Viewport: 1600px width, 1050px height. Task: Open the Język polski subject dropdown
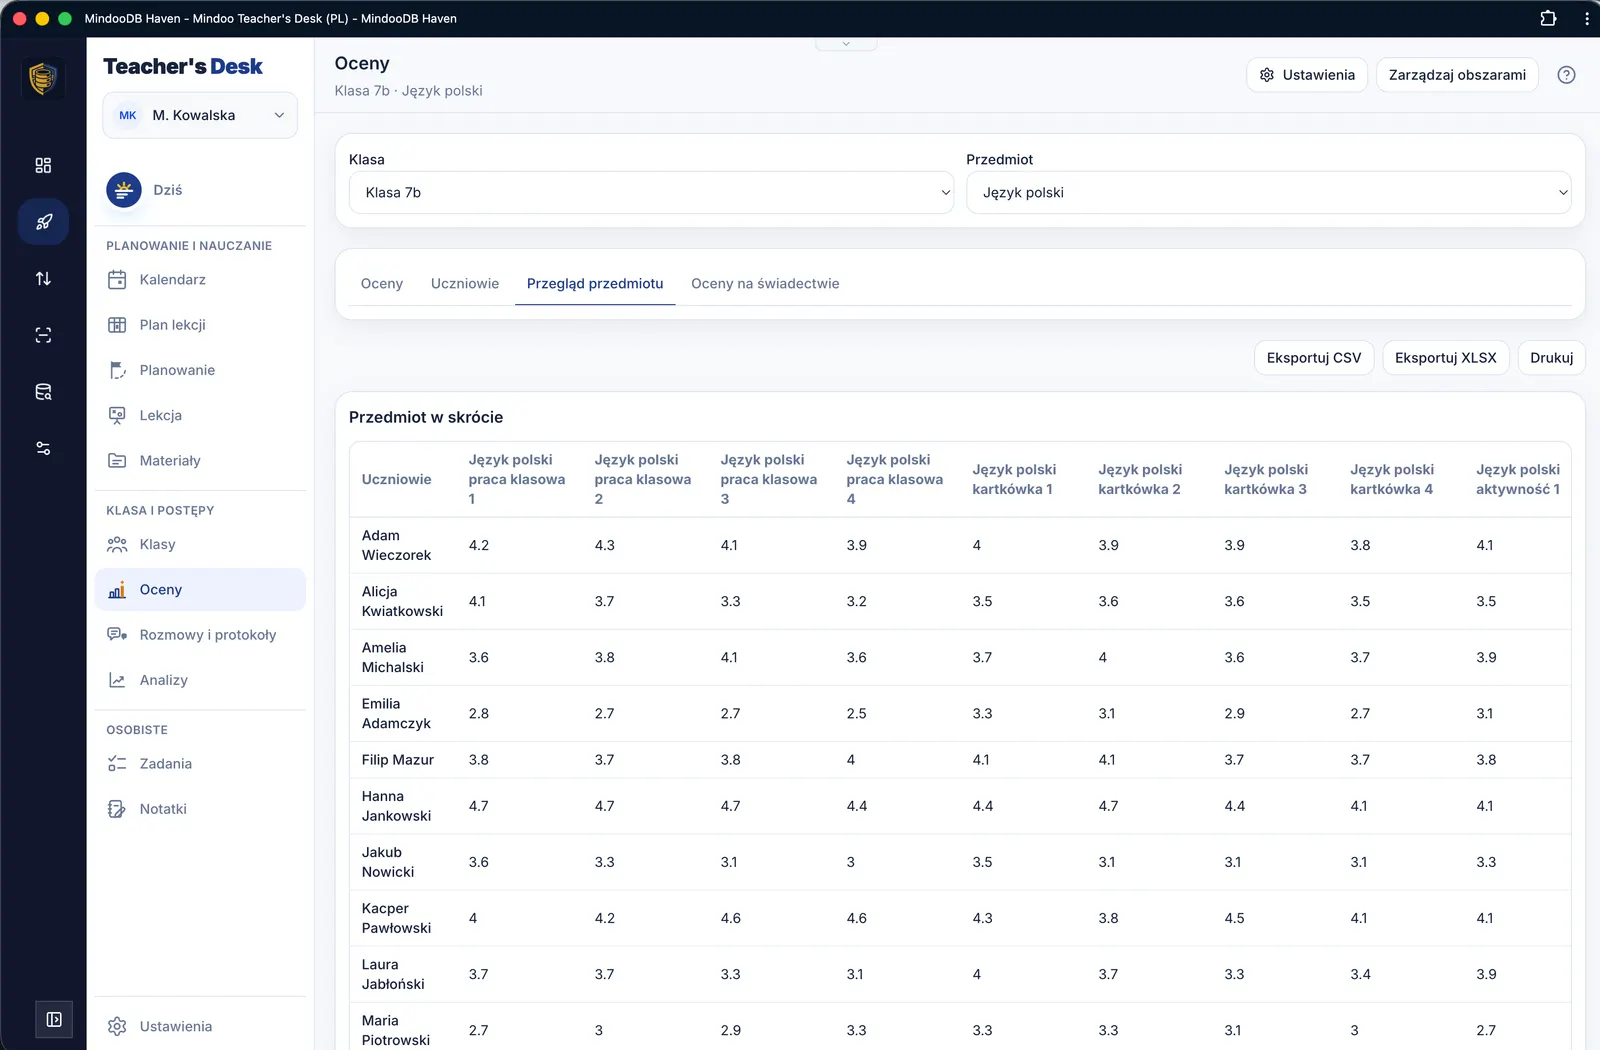(x=1268, y=192)
